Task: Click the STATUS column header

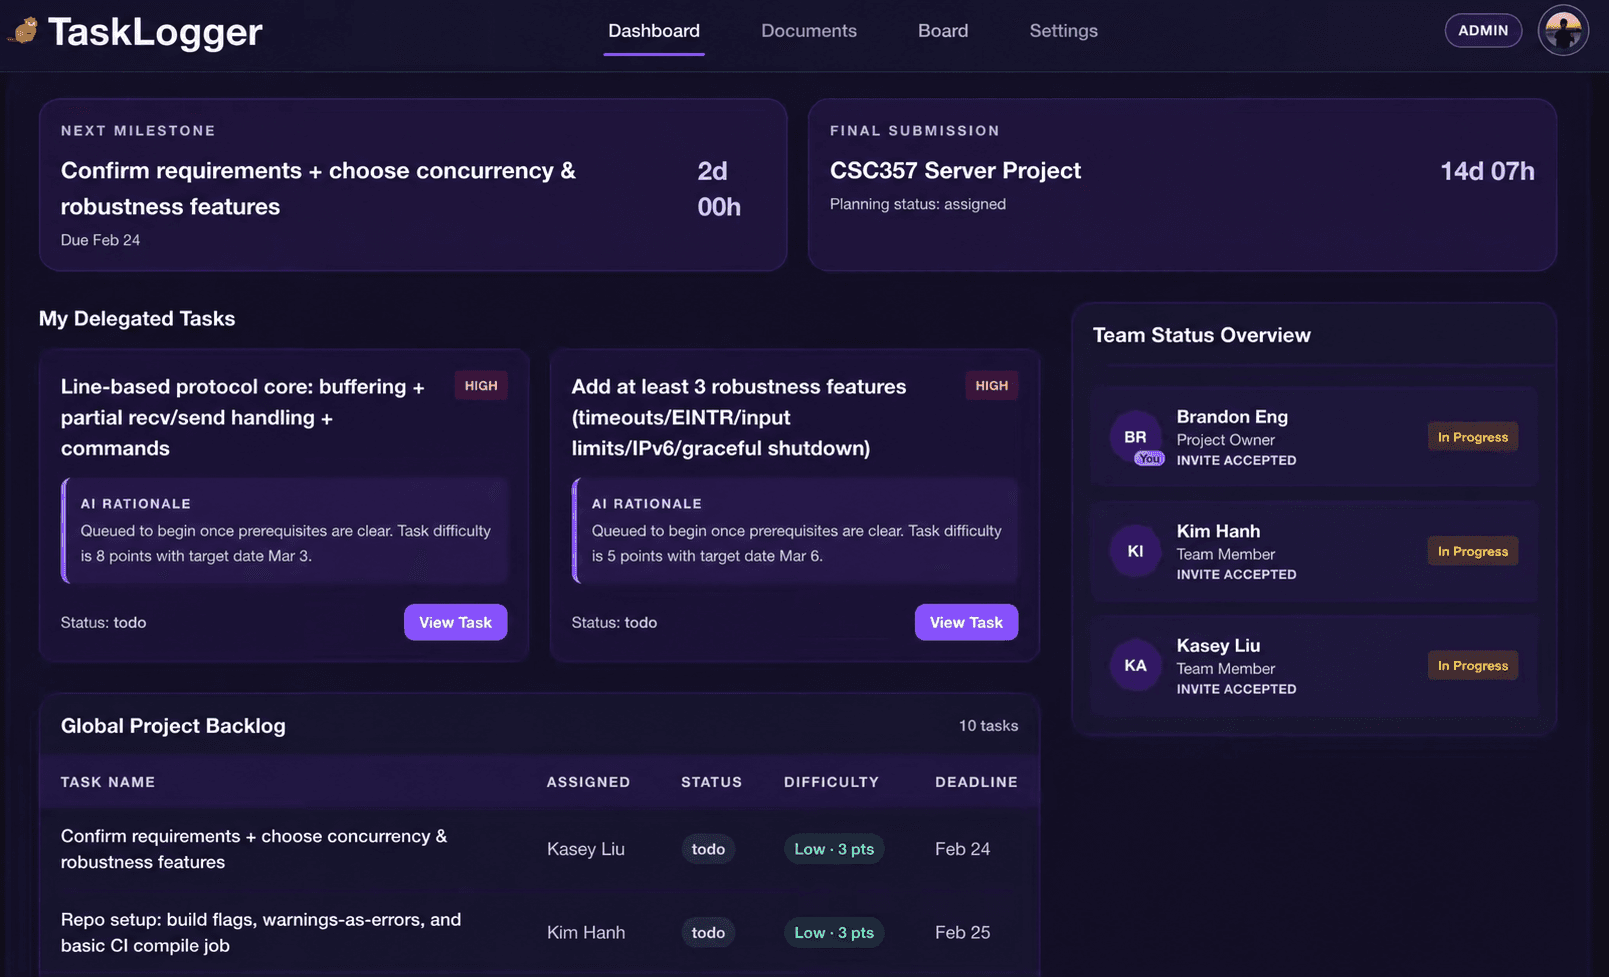Action: (711, 782)
